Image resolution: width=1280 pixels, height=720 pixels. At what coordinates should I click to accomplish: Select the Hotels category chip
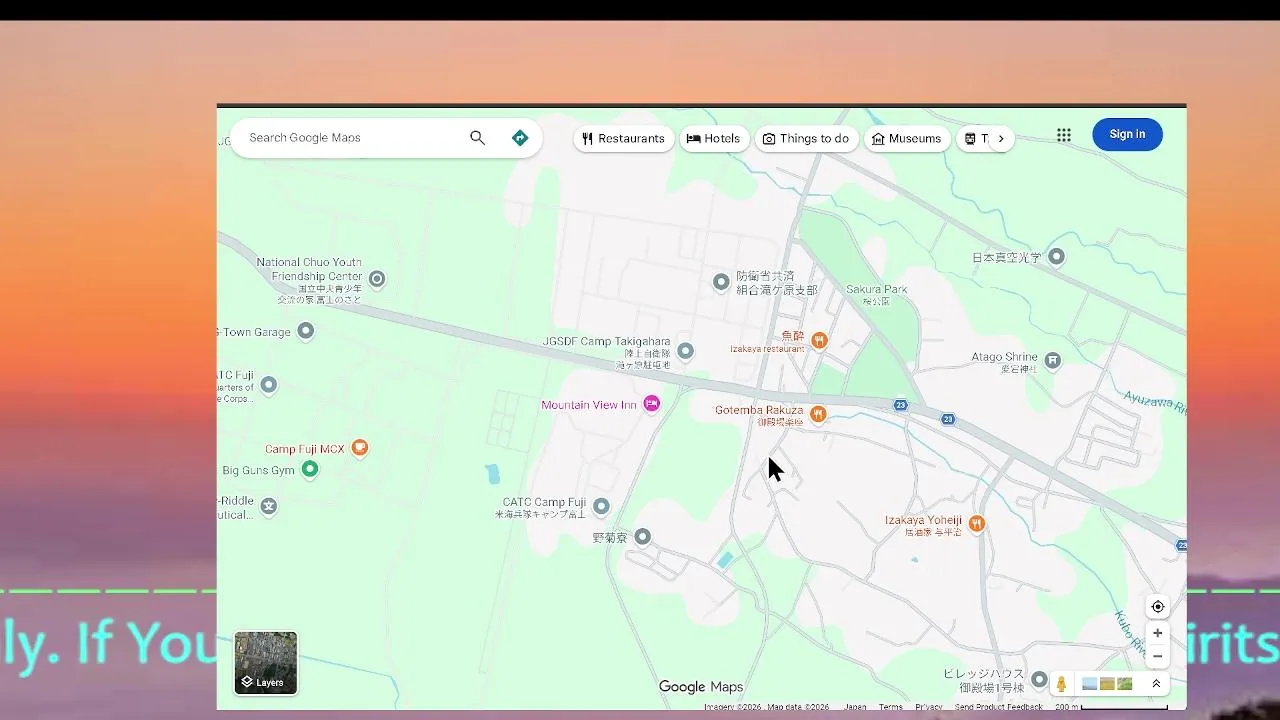pos(714,139)
